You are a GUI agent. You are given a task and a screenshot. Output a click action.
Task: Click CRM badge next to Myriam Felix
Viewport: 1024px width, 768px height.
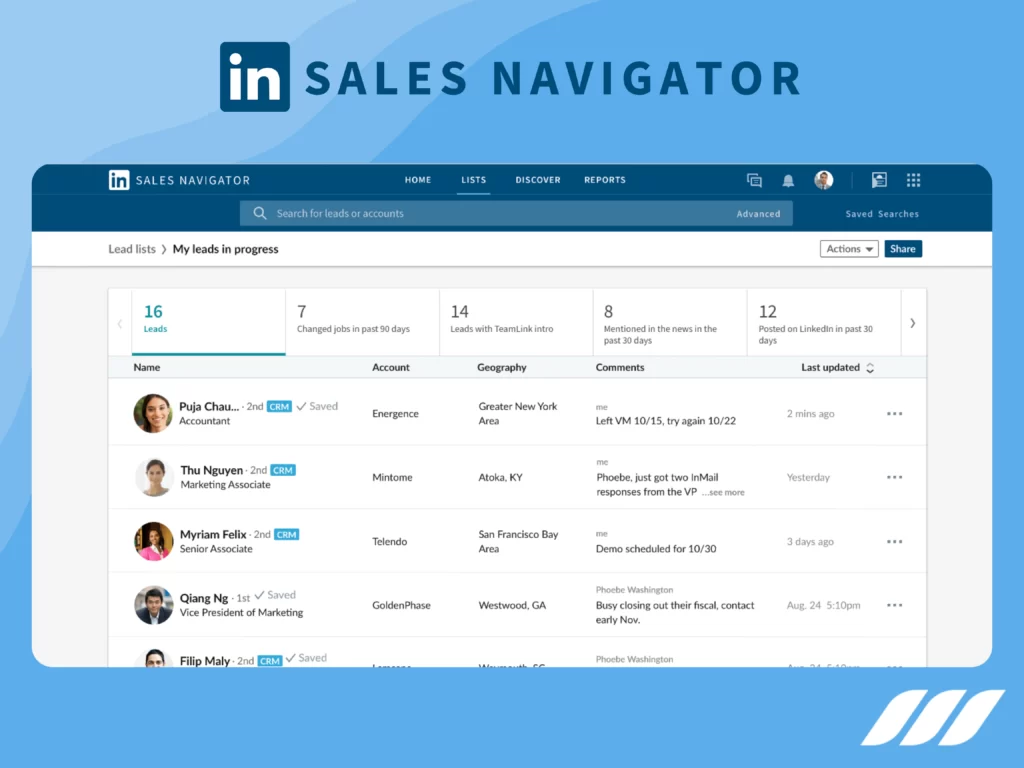tap(286, 534)
